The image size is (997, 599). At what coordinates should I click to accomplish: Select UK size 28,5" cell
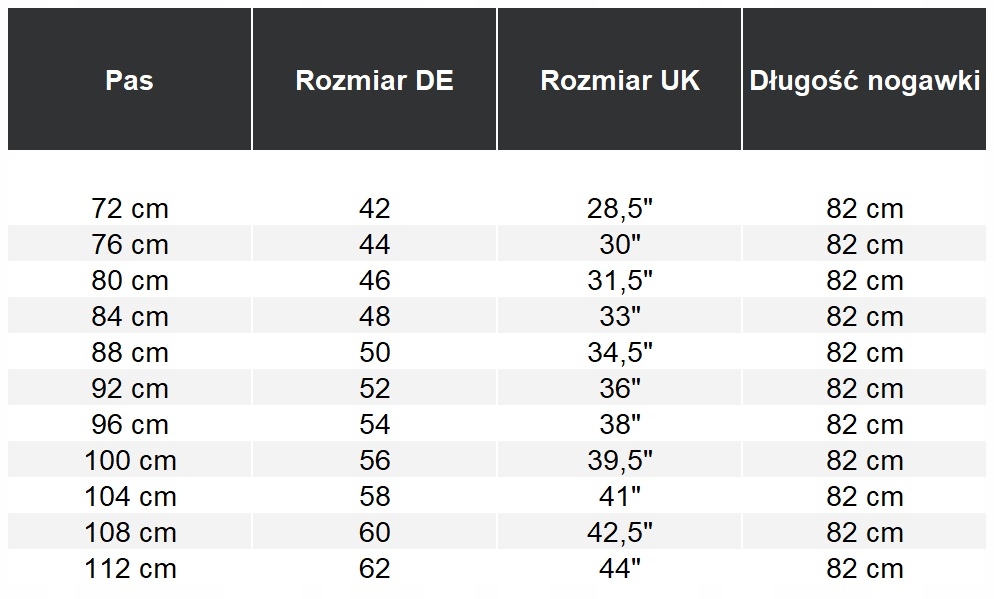point(620,209)
